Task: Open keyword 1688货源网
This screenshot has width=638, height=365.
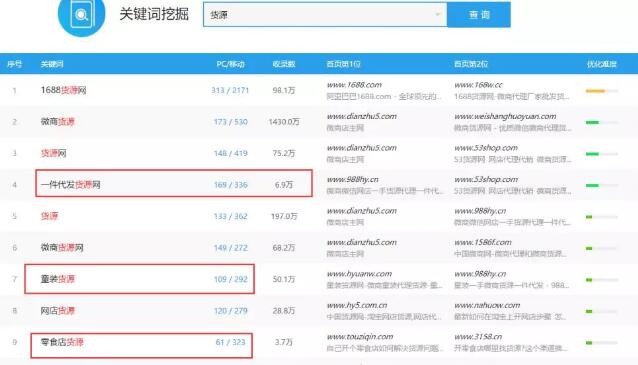Action: (x=63, y=90)
